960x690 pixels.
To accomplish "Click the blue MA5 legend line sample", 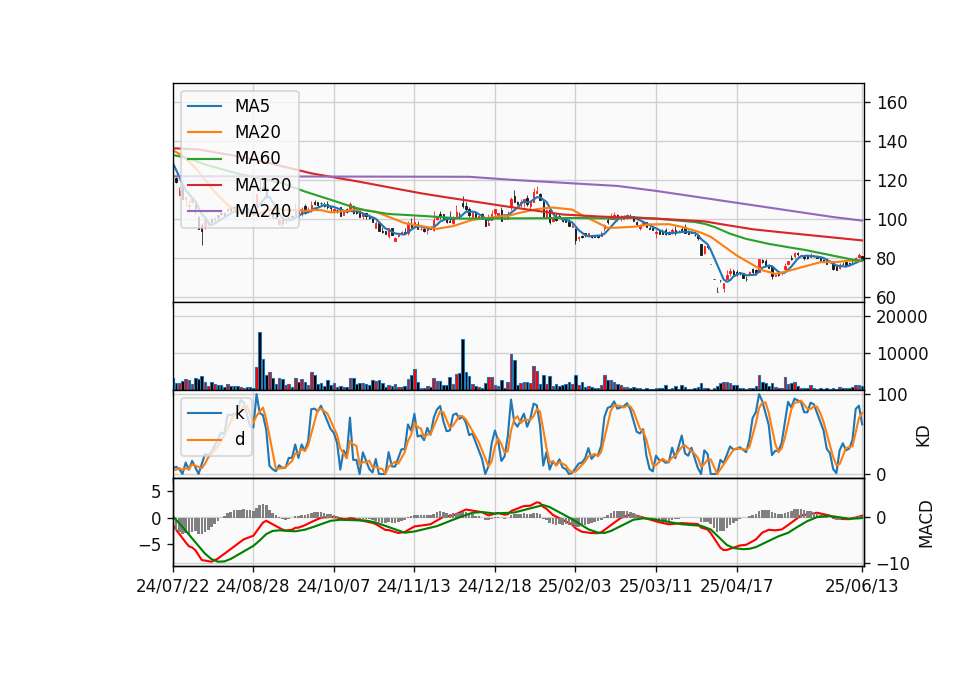I will tap(204, 106).
